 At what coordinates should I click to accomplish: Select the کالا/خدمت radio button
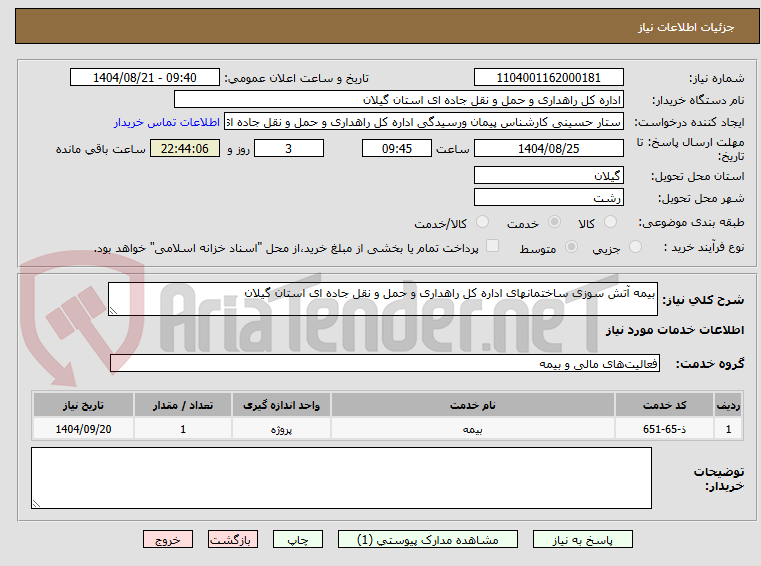pos(482,222)
